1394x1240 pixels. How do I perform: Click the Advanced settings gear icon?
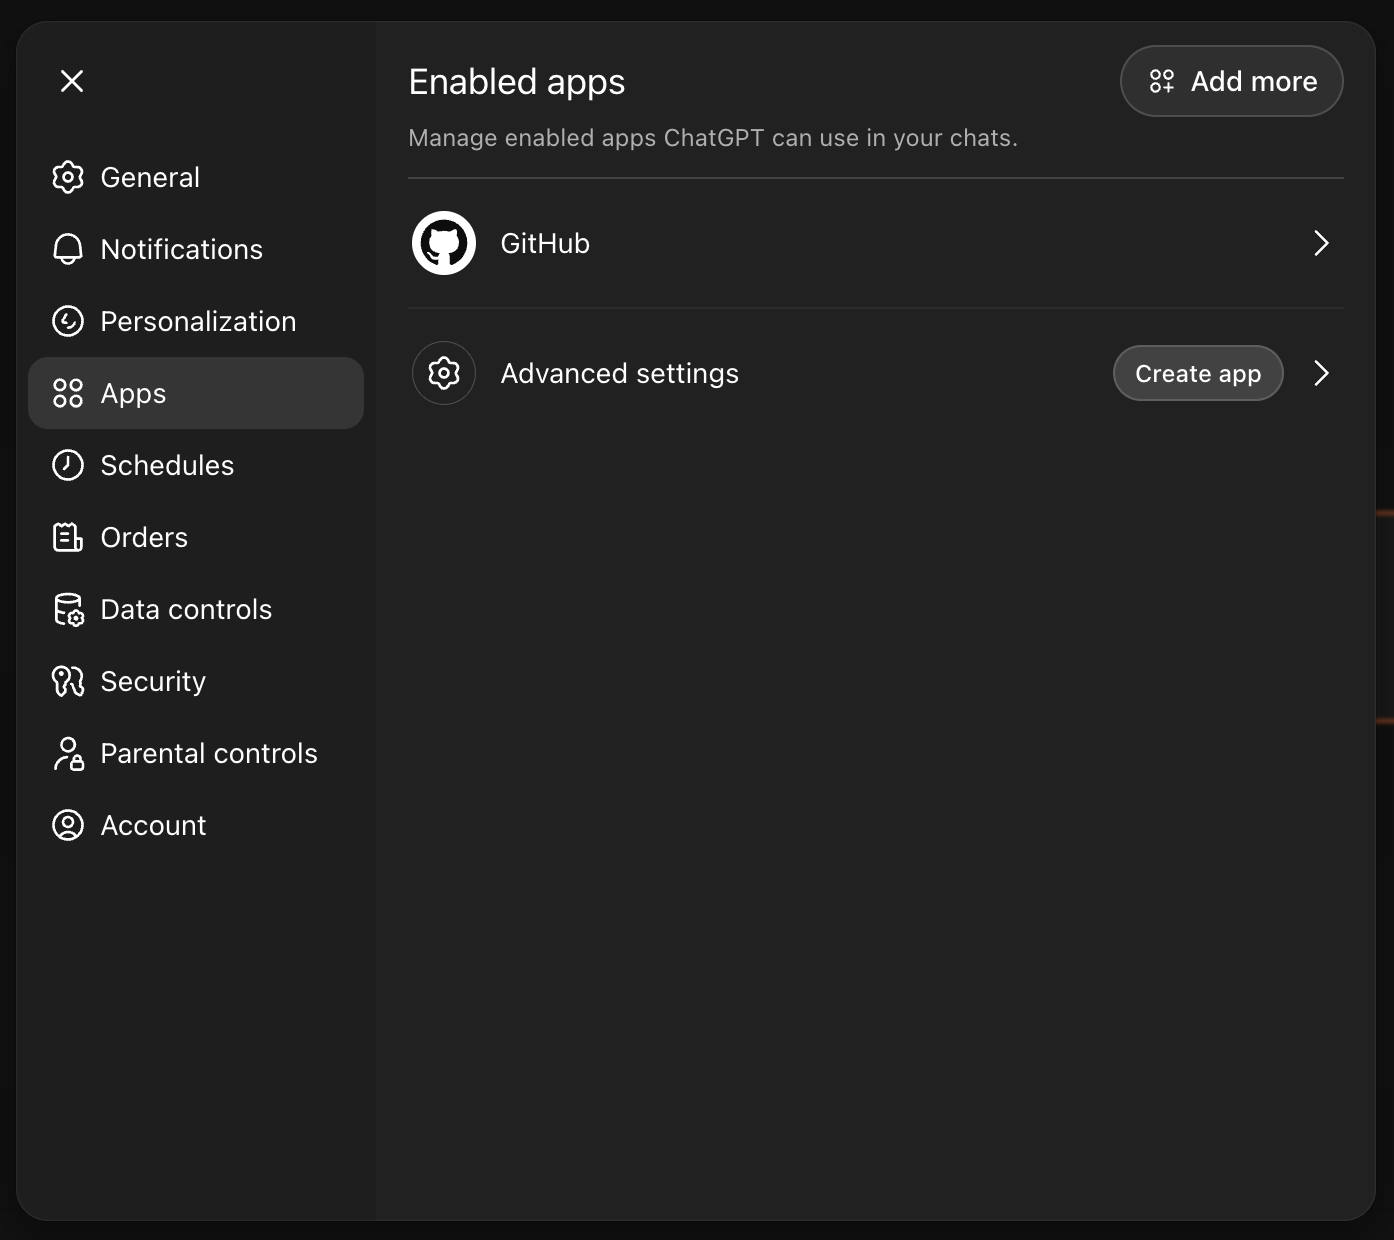tap(443, 373)
